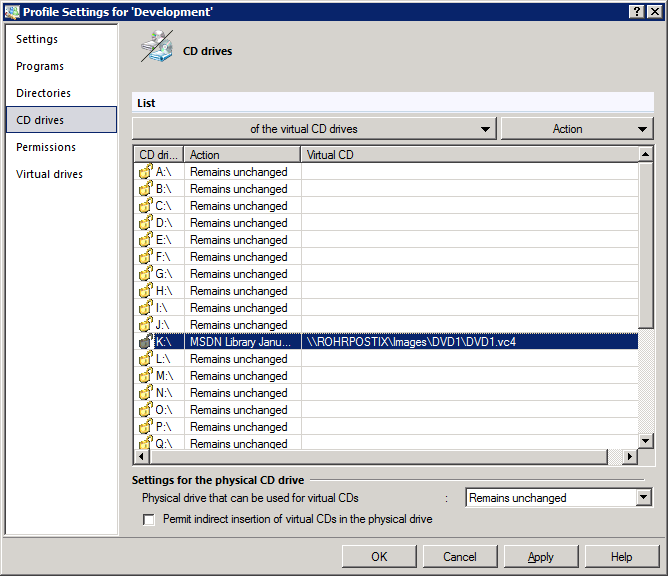Click the CD drives header icon
This screenshot has height=576, width=668.
pyautogui.click(x=156, y=48)
